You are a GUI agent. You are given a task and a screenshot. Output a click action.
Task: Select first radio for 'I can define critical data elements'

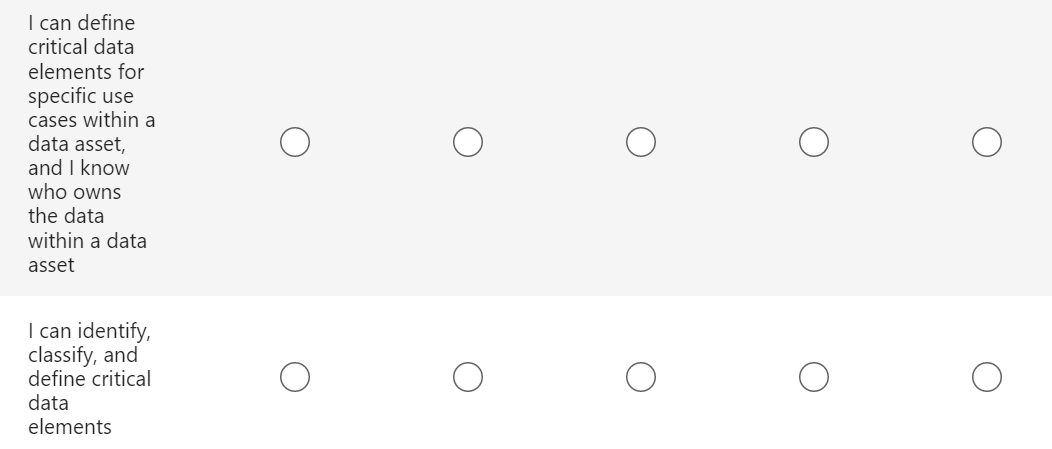(294, 143)
